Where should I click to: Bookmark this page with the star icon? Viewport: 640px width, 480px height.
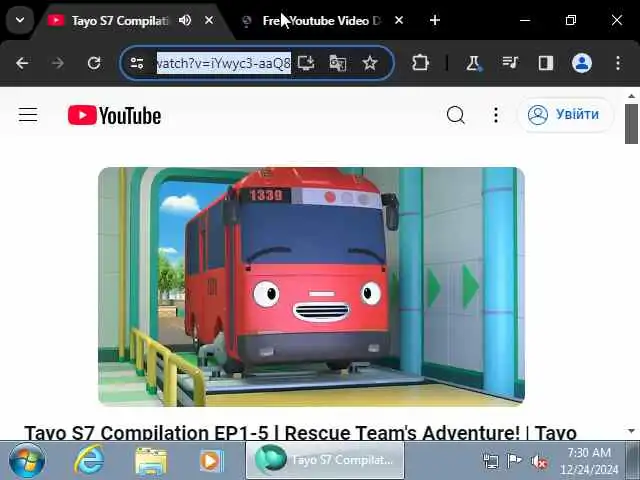[370, 63]
